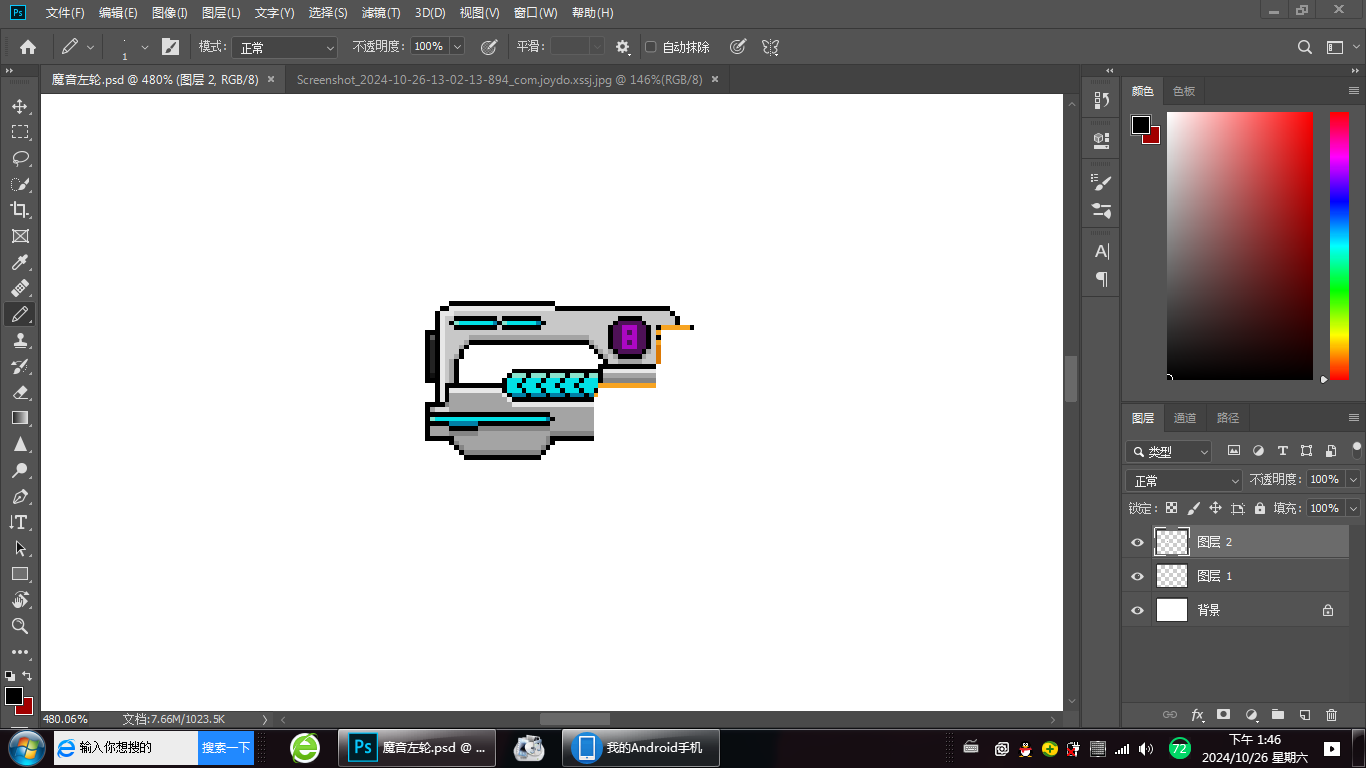Select the Rectangle shape tool
Screen dimensions: 1366x768
coord(19,574)
